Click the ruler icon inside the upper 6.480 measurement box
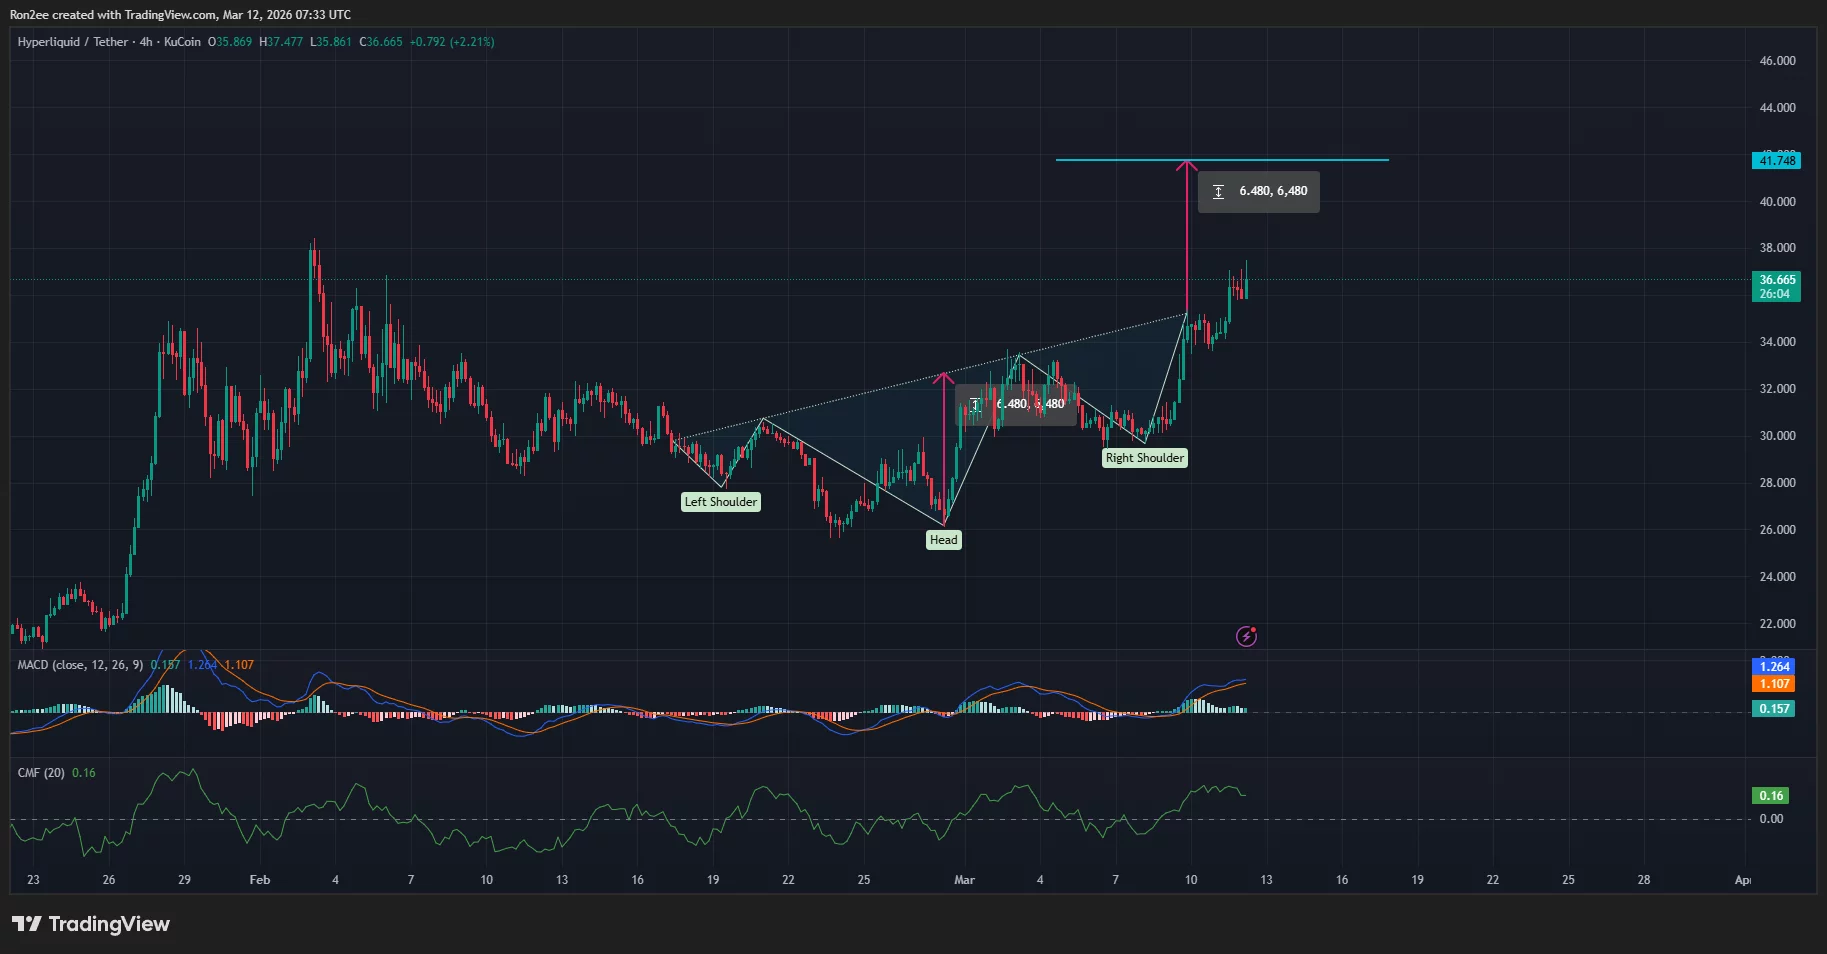 coord(1218,191)
